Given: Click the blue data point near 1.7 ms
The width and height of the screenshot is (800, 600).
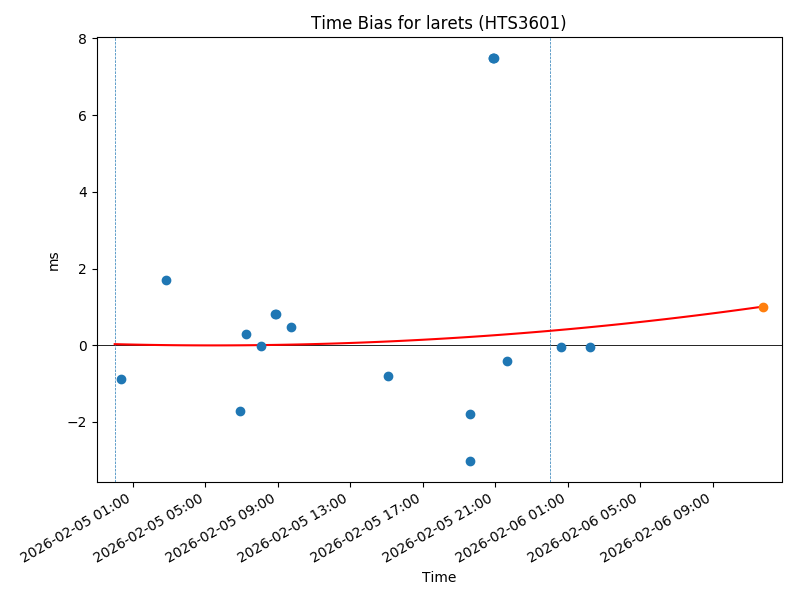Looking at the screenshot, I should (x=166, y=280).
